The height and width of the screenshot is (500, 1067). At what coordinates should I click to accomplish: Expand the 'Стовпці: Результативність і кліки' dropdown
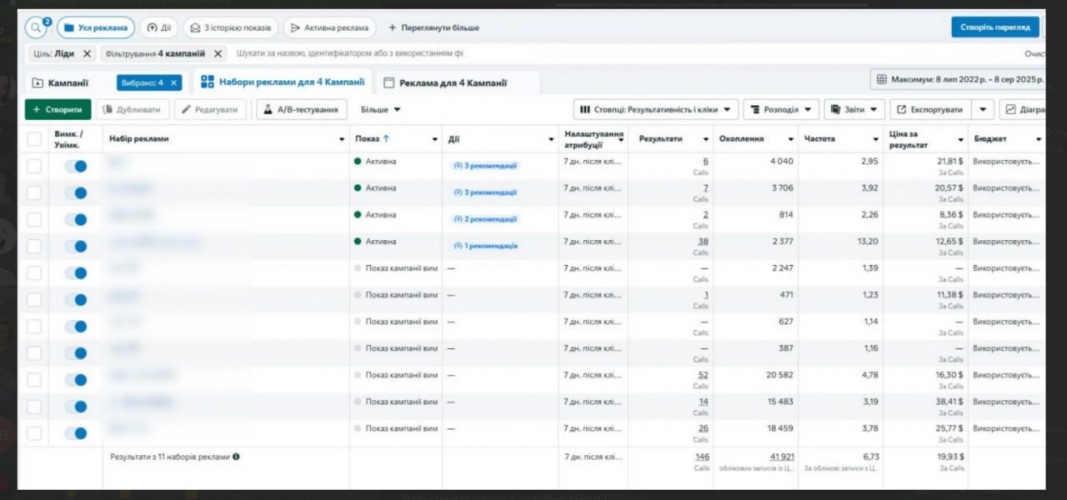(656, 109)
